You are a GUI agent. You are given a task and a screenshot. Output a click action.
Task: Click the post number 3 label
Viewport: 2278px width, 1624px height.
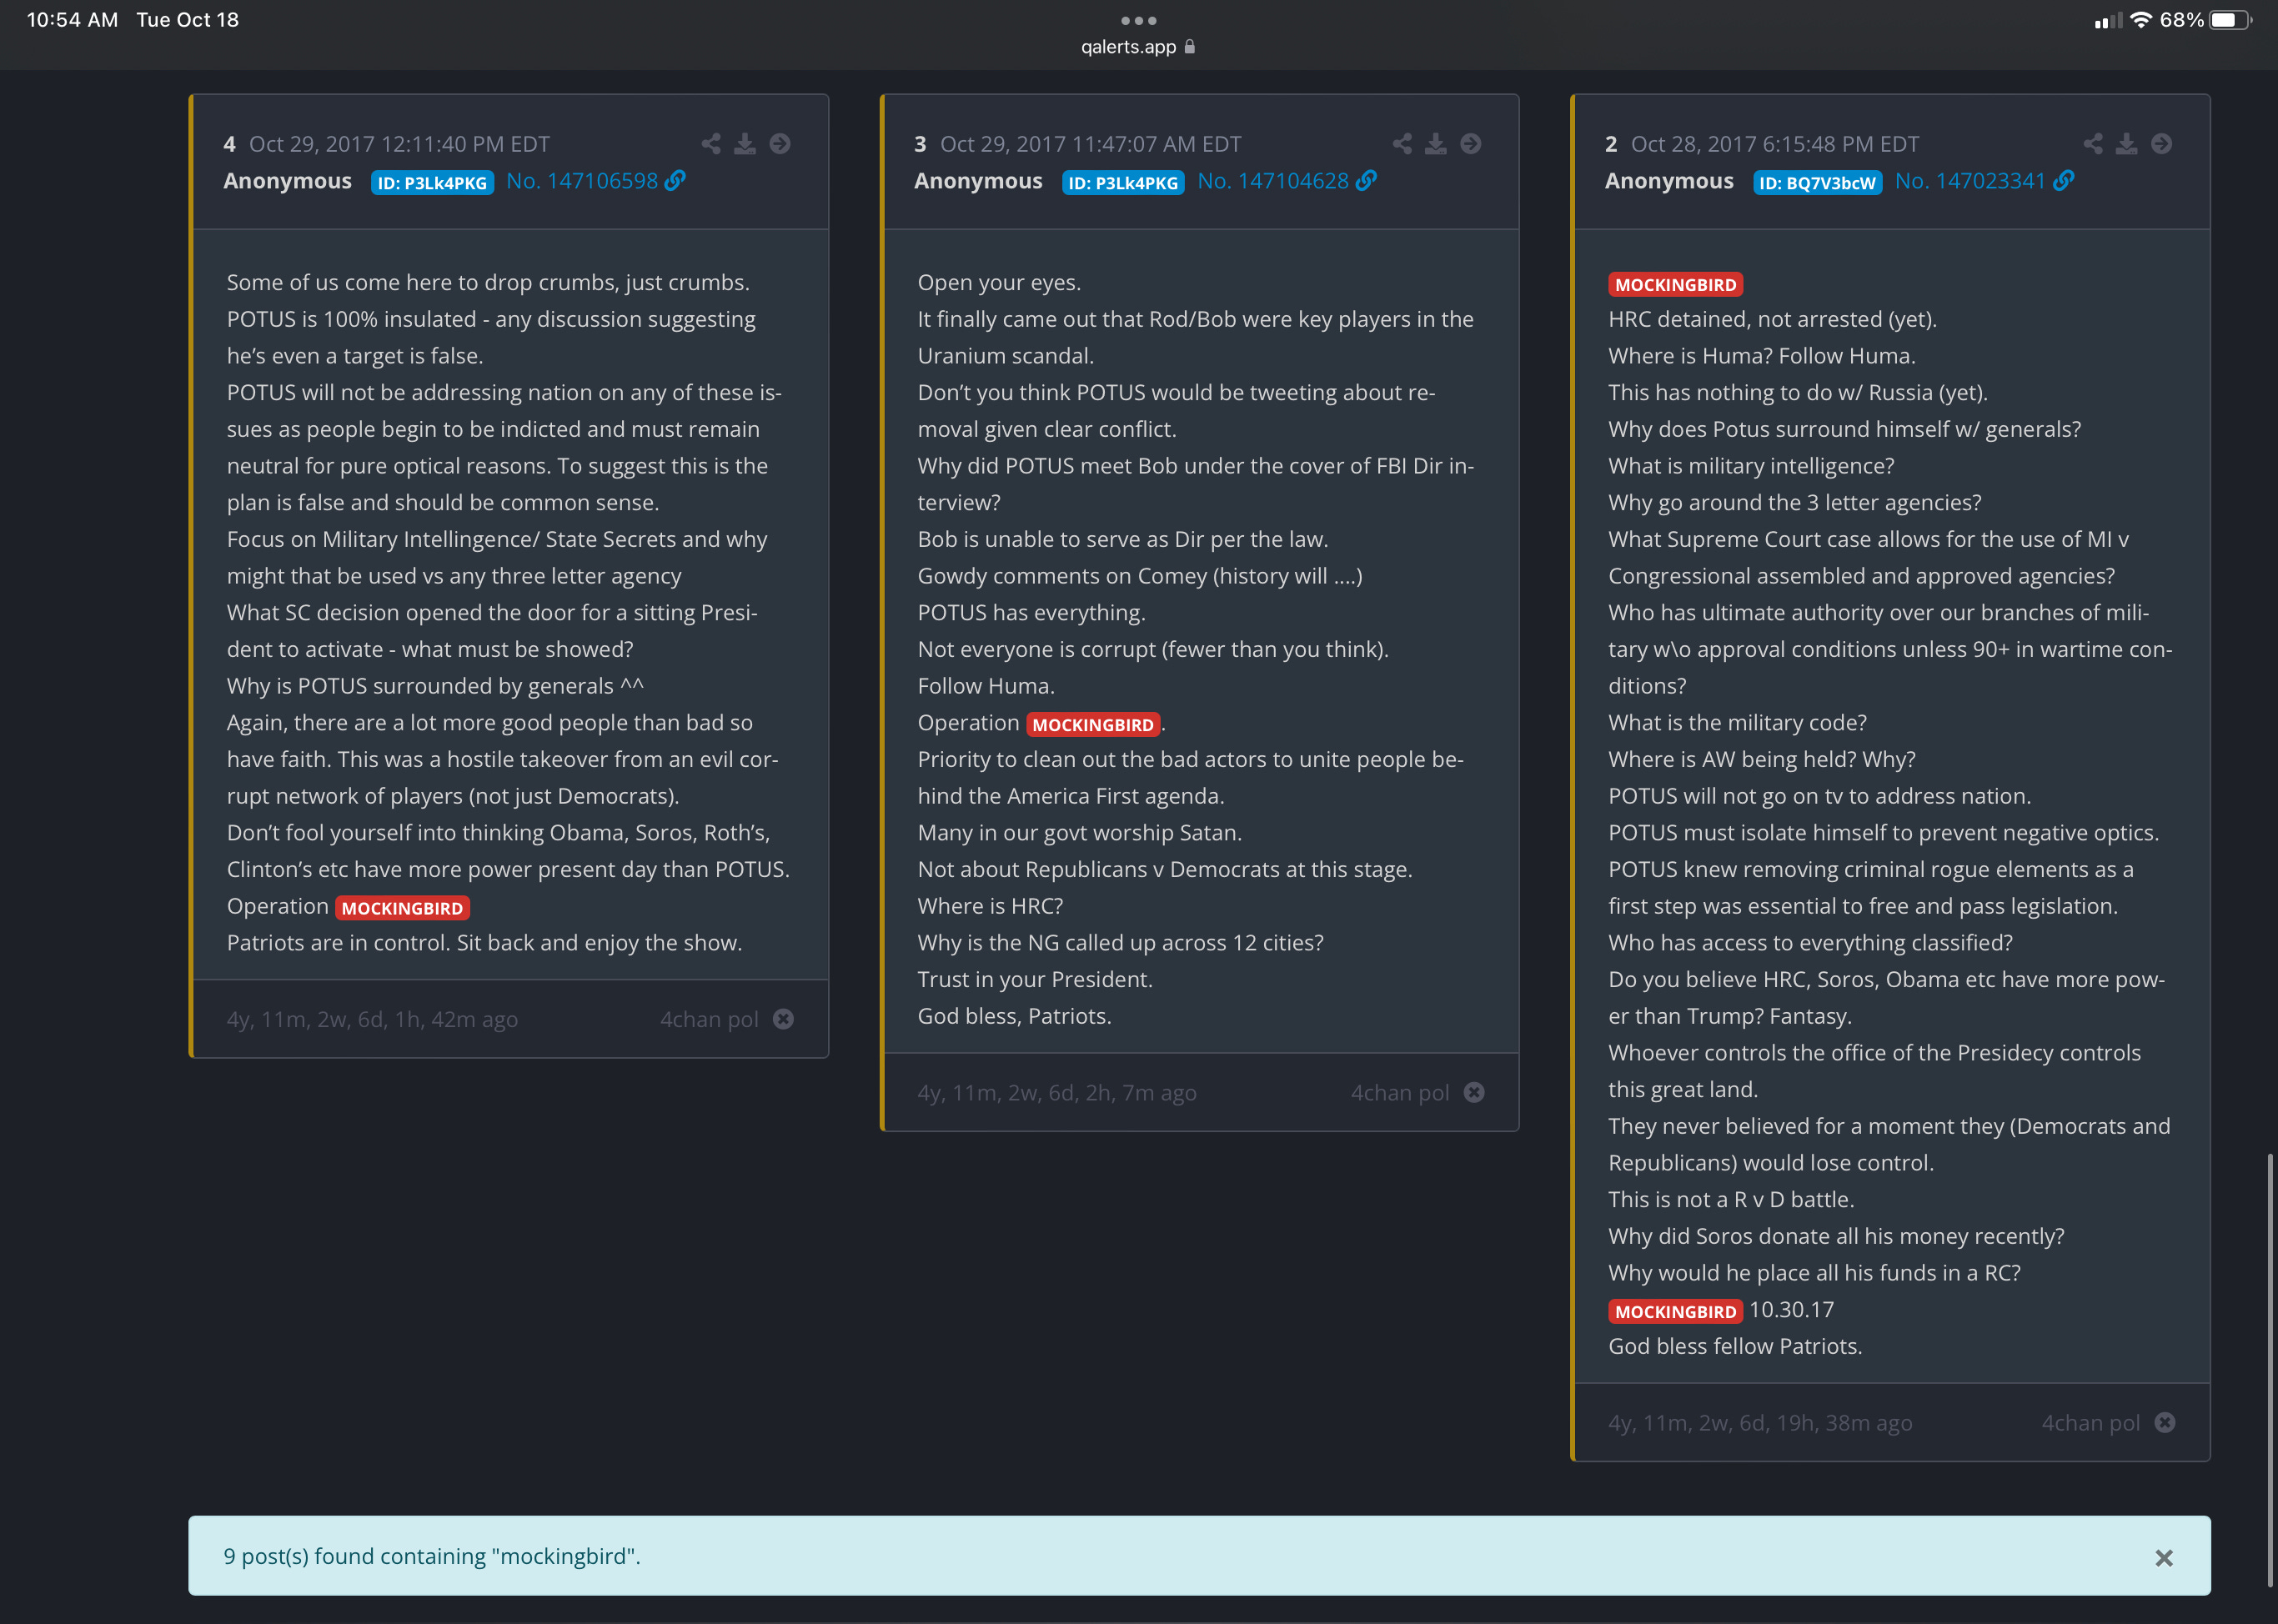pos(920,144)
